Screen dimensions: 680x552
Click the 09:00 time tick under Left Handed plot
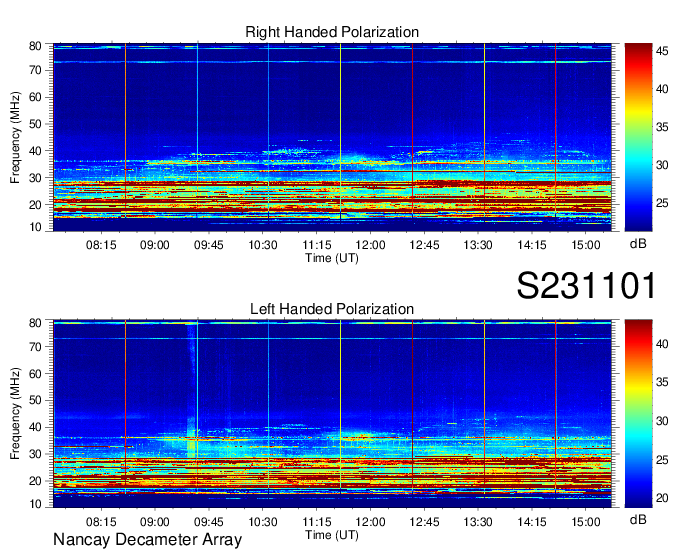[155, 522]
